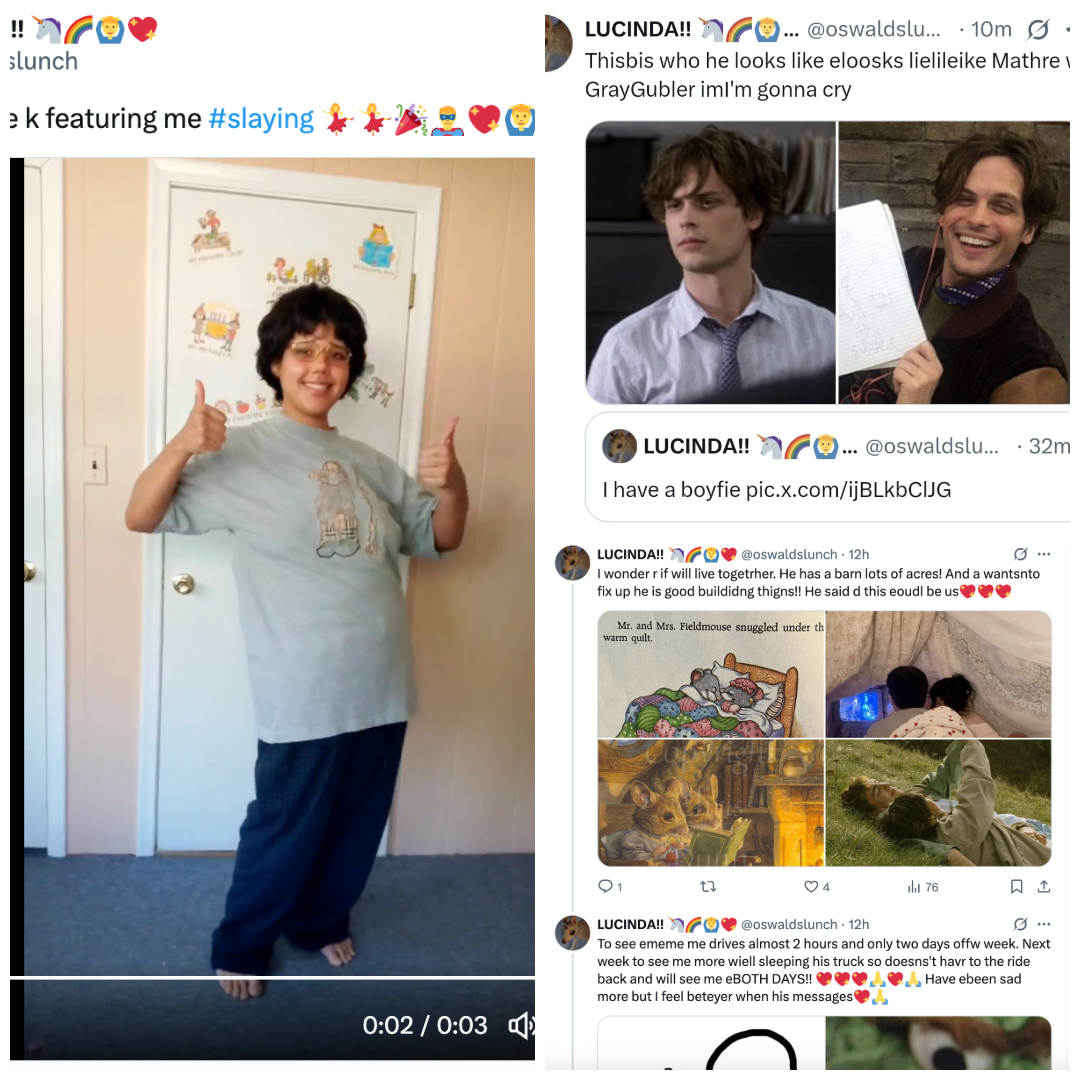Click the Grok icon on the barn tweet

1020,554
